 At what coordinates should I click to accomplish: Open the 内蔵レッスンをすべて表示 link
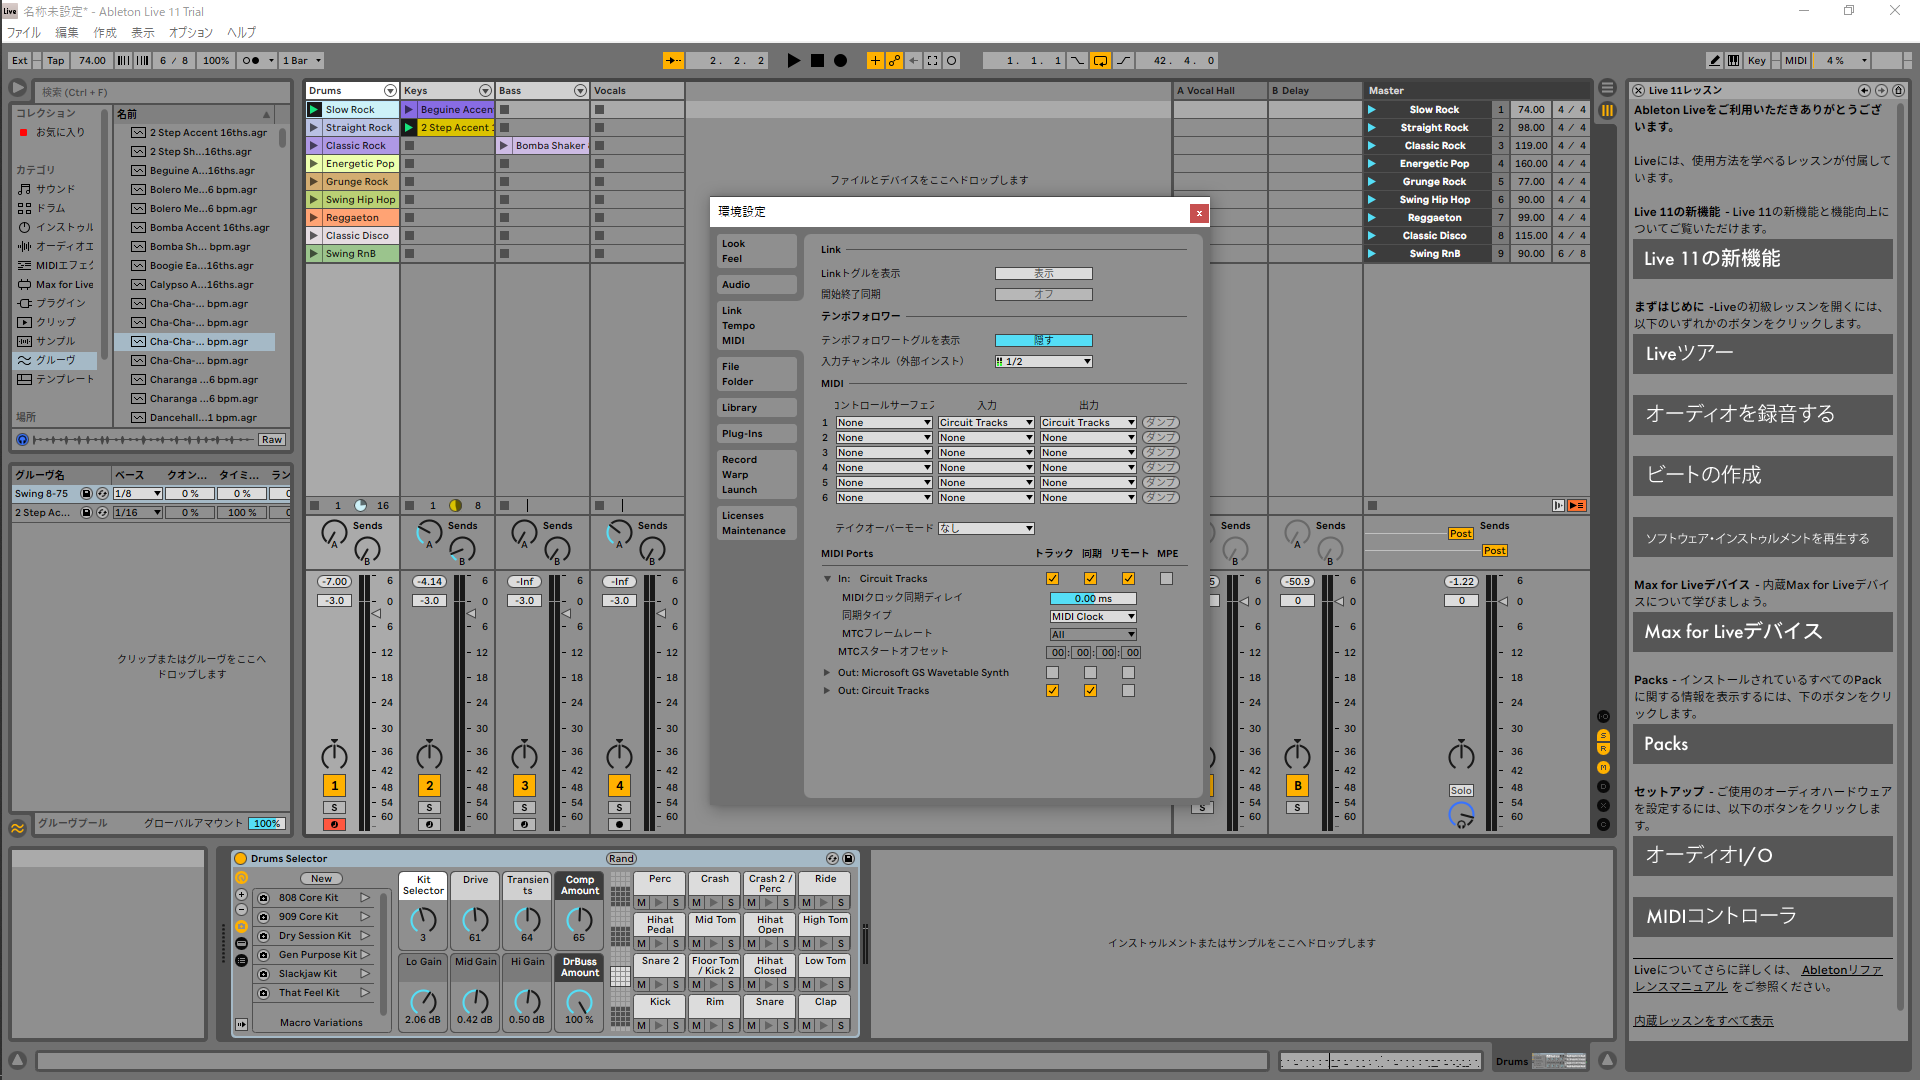(1703, 1021)
